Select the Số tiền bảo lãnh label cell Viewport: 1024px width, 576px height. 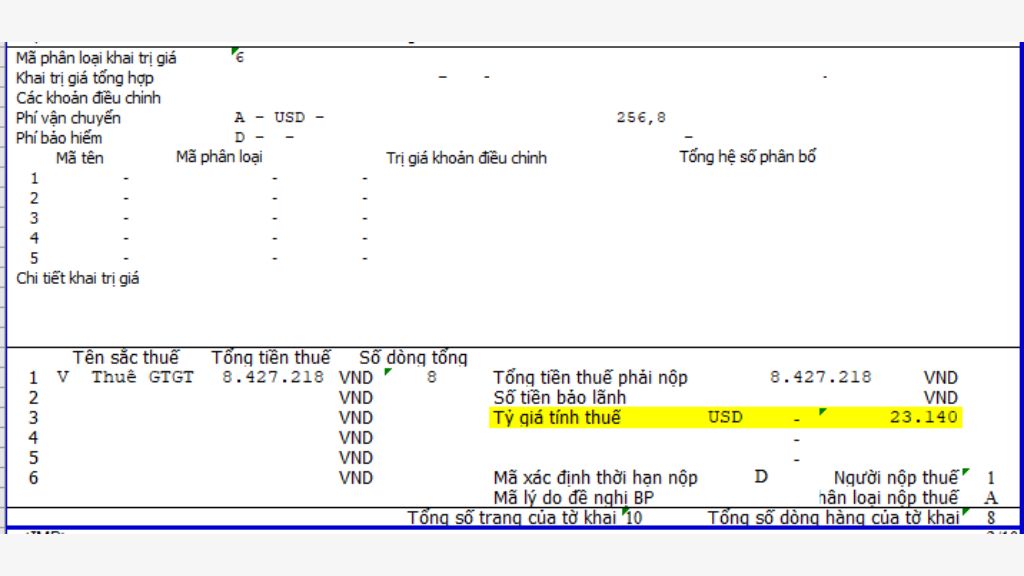(560, 398)
